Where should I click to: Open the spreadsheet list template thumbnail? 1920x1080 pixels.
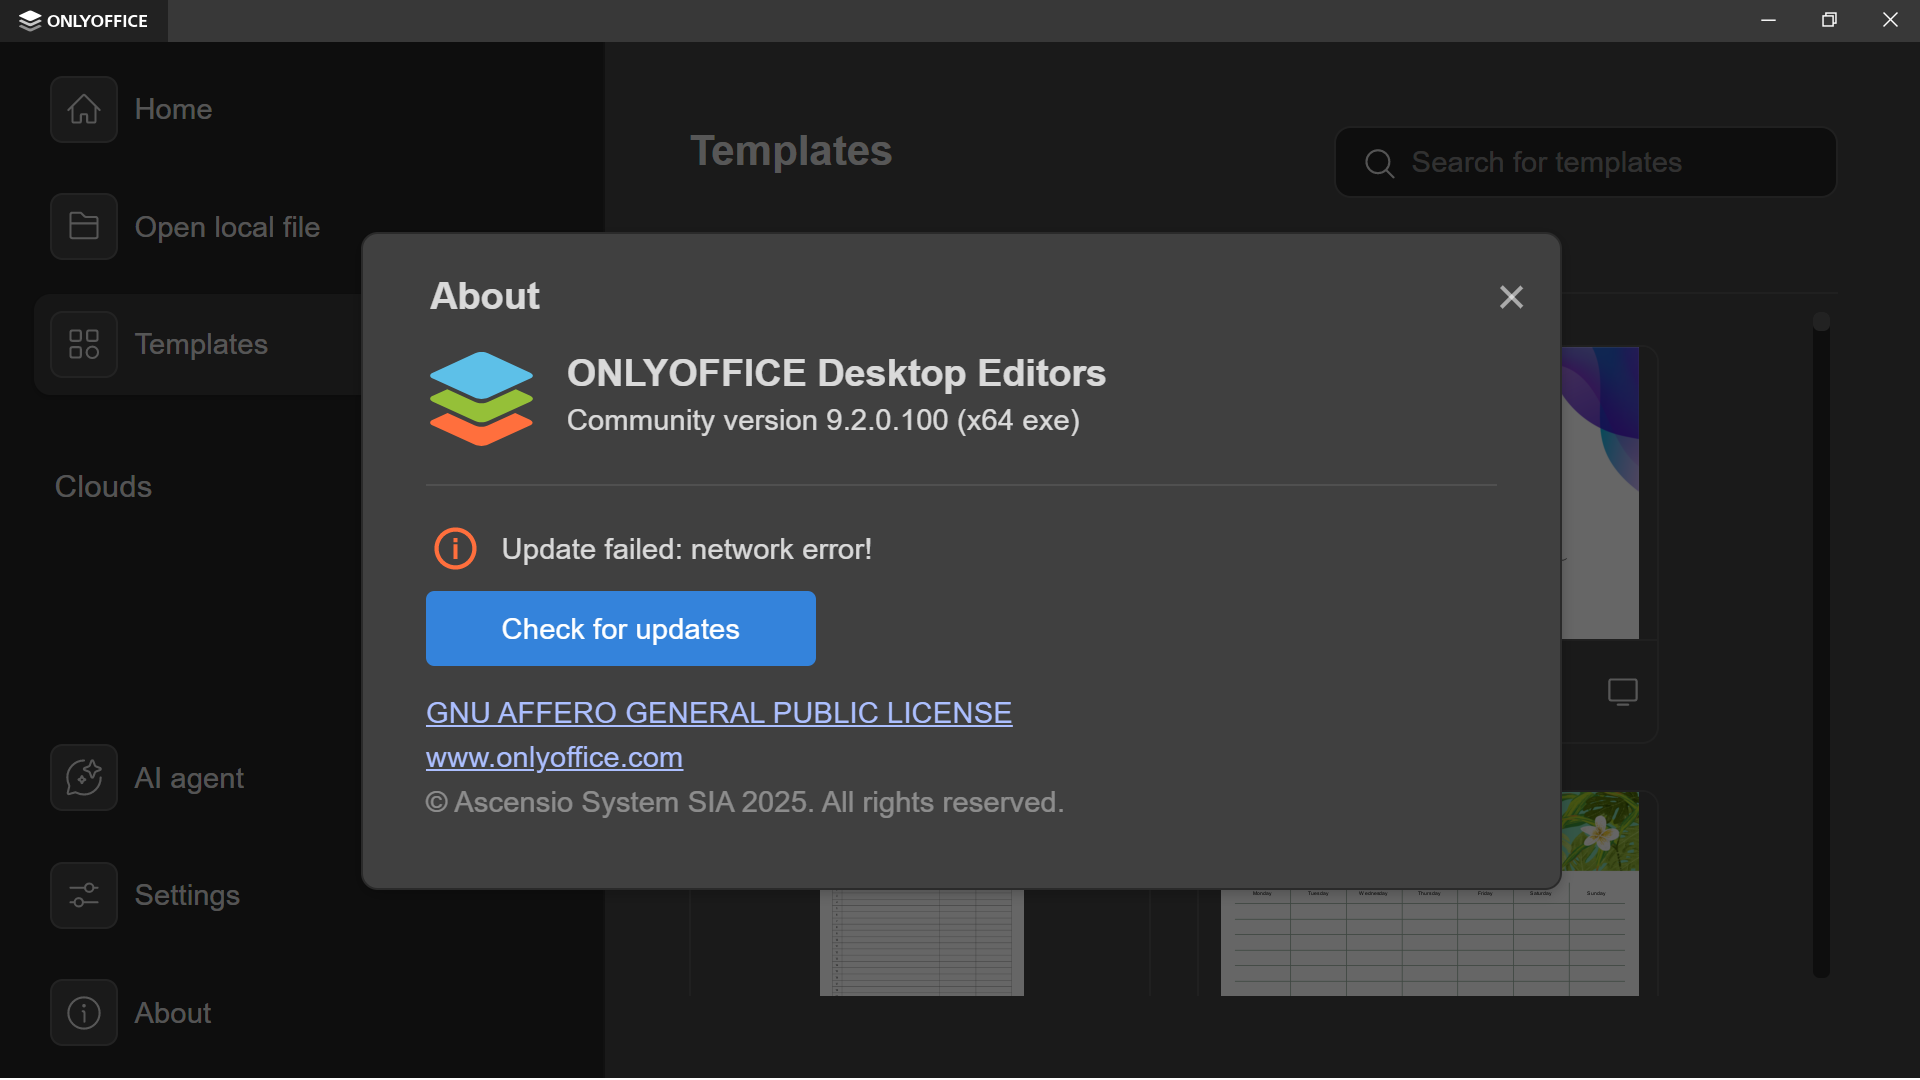click(921, 942)
